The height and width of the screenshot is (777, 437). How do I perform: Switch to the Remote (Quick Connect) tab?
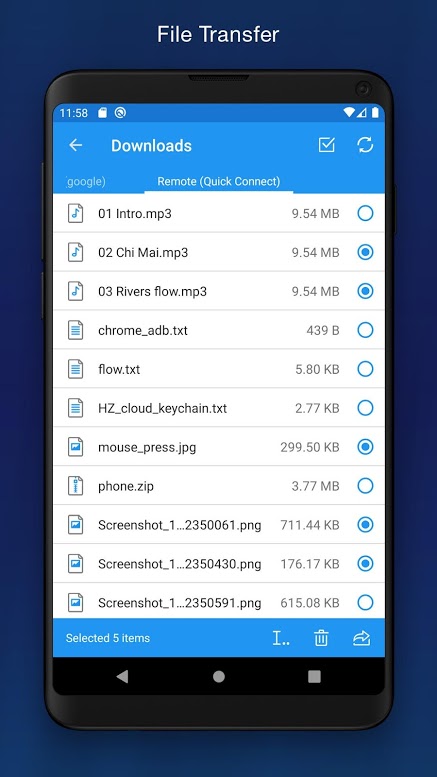218,181
